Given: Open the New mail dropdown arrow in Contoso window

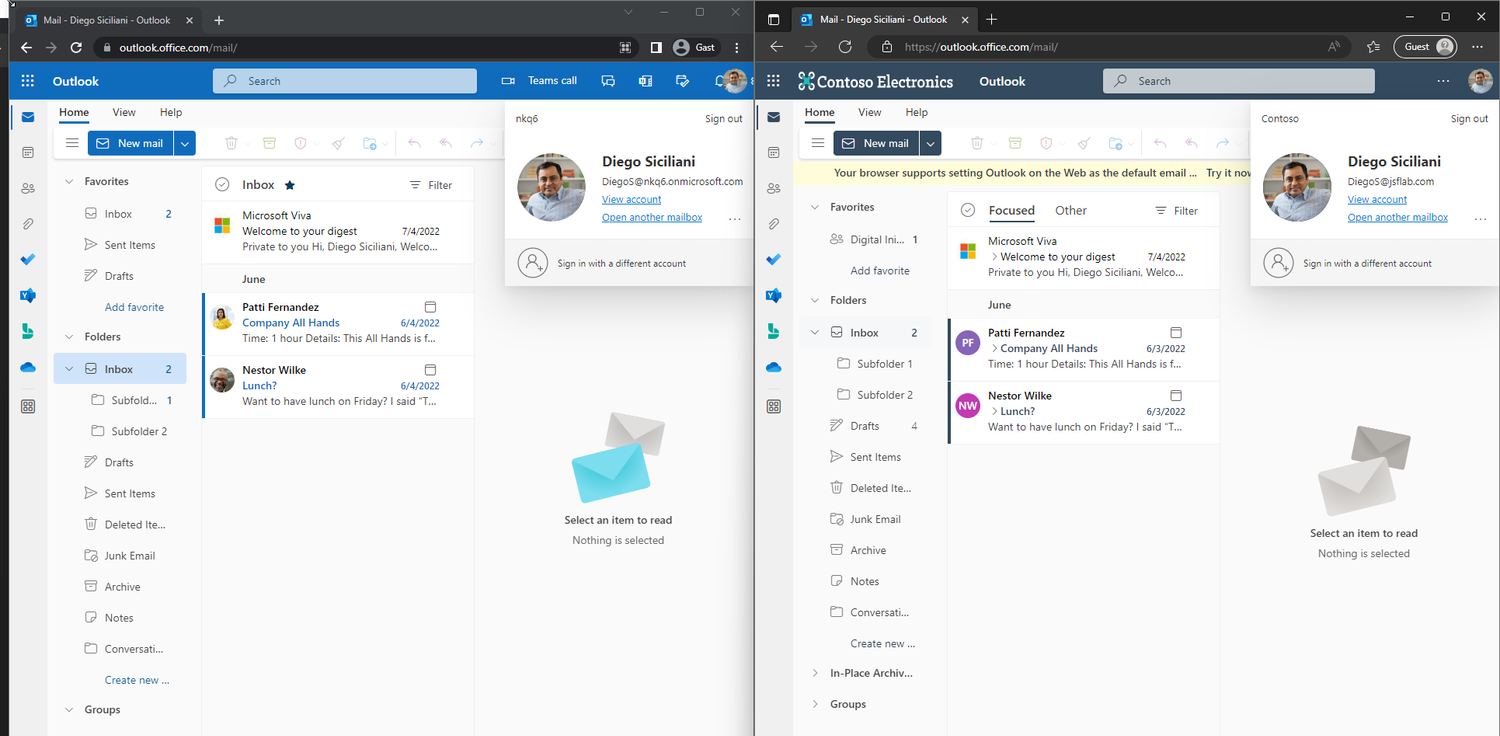Looking at the screenshot, I should click(930, 143).
